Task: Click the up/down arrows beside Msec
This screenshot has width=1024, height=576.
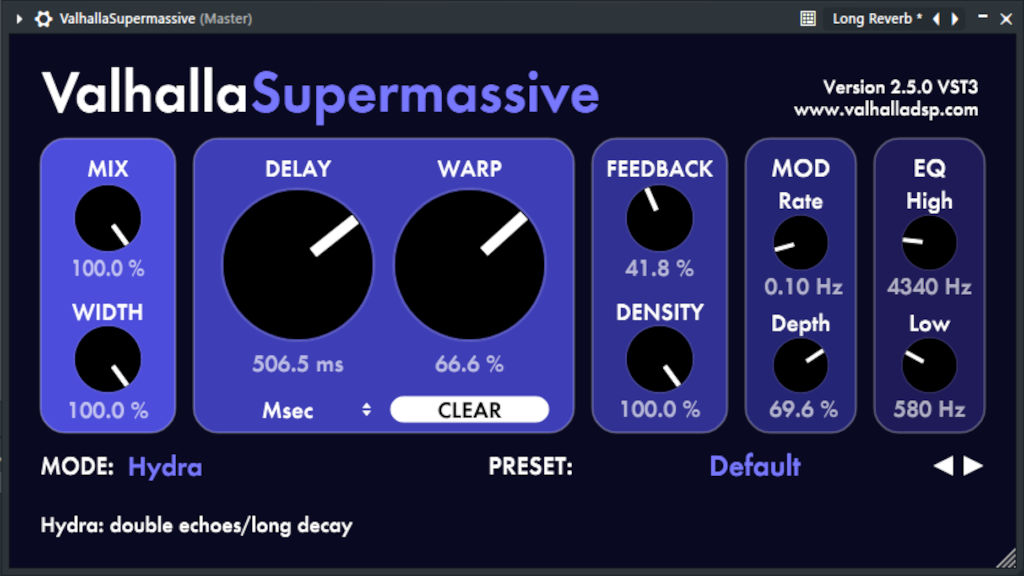Action: 365,410
